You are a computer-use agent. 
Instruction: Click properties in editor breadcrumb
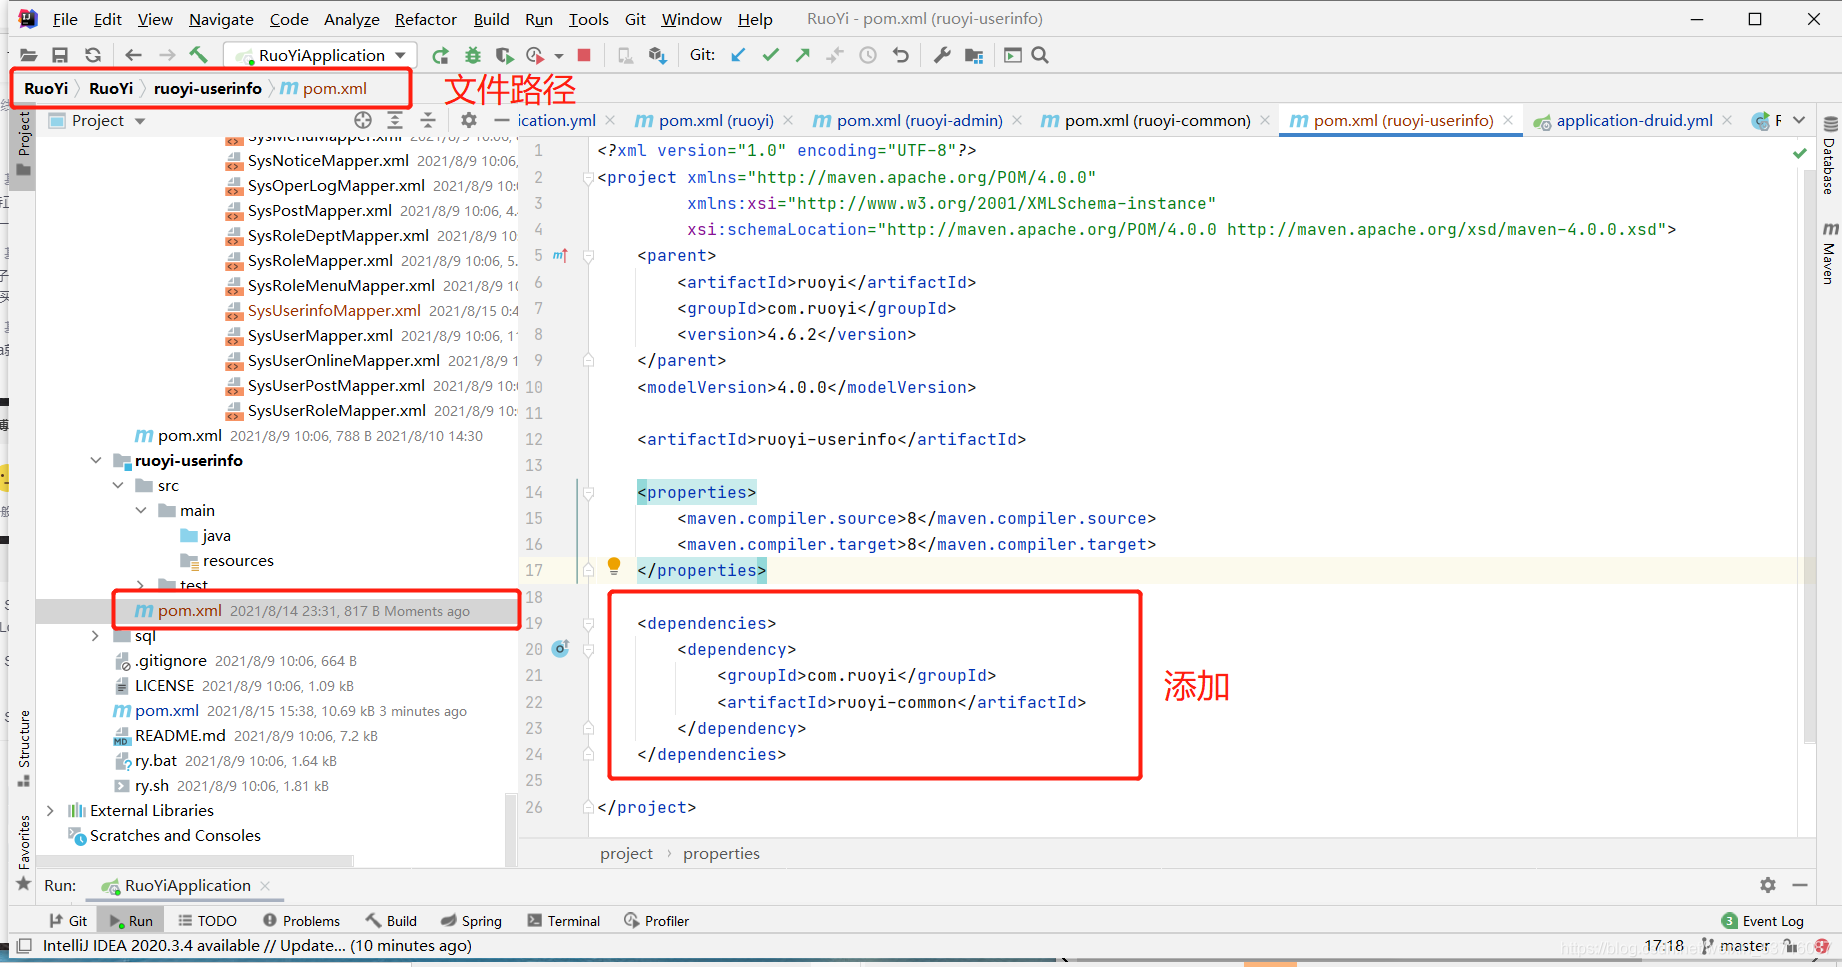(721, 853)
